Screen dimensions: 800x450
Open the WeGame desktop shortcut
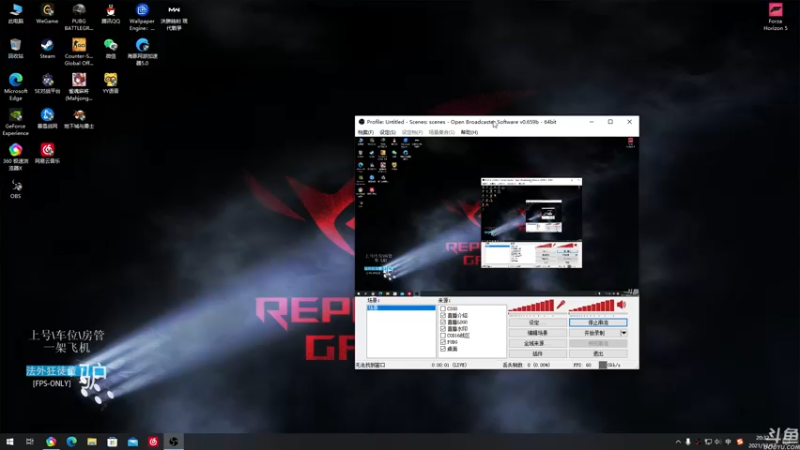tap(47, 14)
